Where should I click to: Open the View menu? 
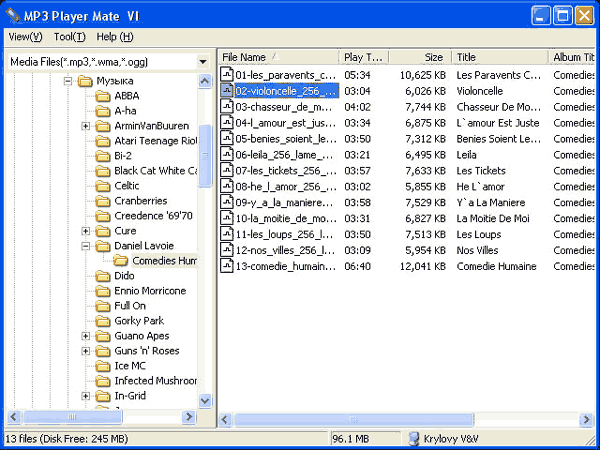(25, 37)
